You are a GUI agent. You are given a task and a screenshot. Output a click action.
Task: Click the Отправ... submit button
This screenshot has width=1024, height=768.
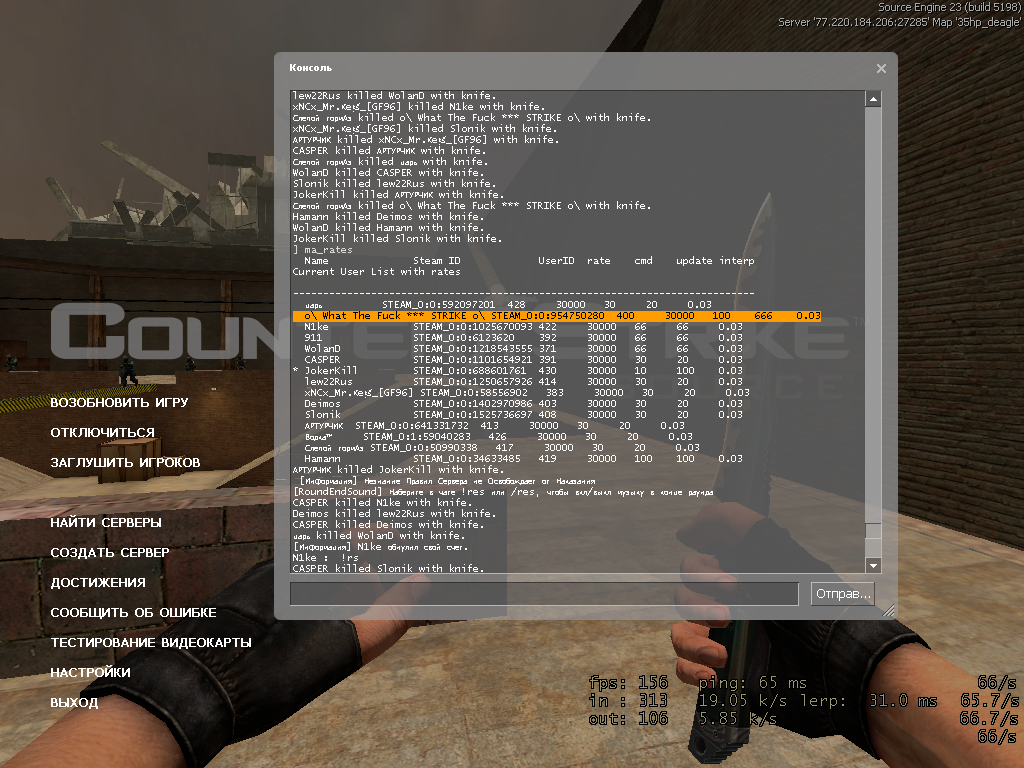coord(842,594)
